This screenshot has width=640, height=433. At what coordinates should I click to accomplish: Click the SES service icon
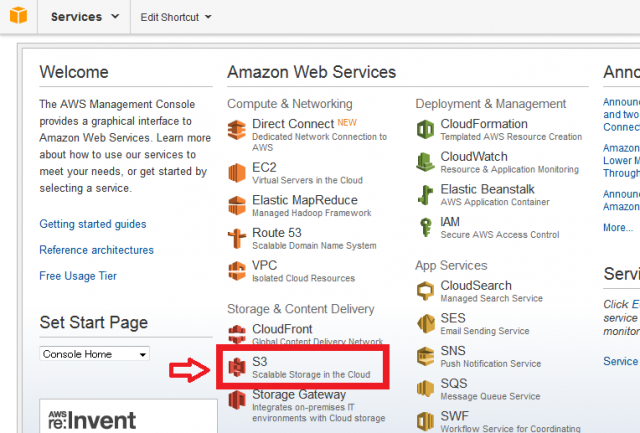tap(425, 324)
